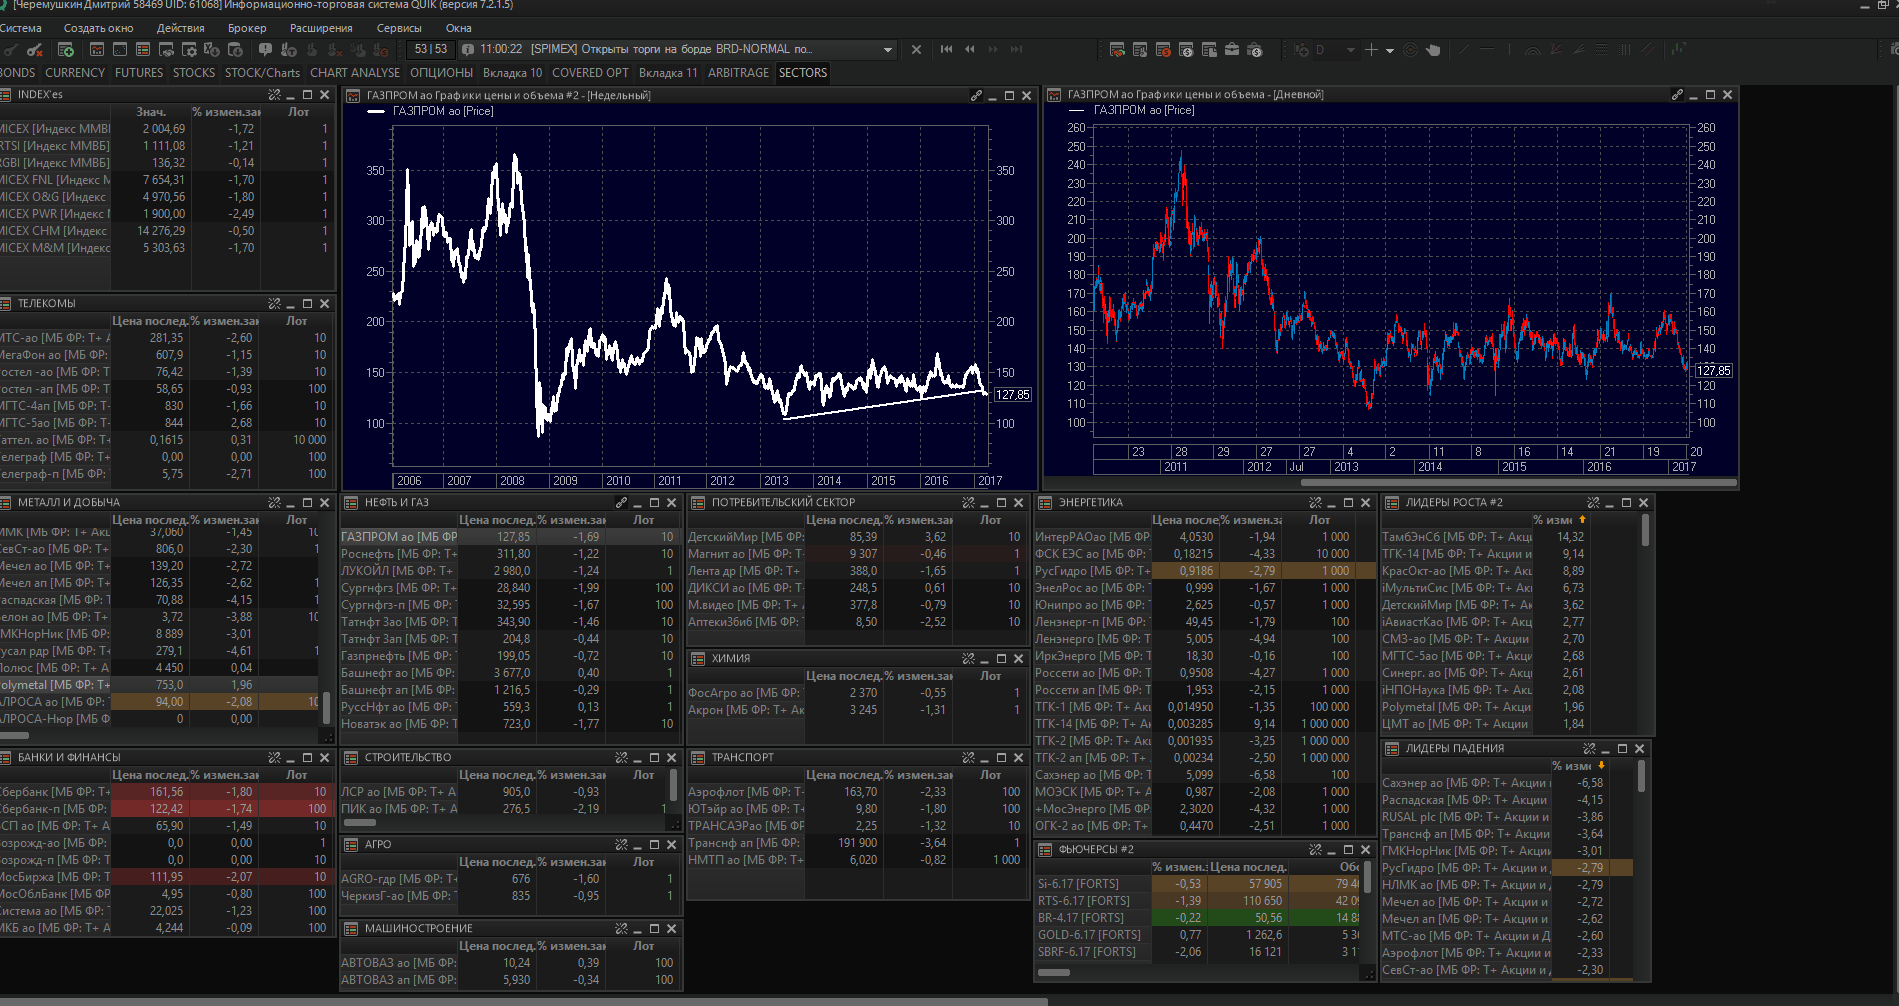Sort ЛИДЕРЫ РОСТА by % измен column header
The image size is (1899, 1006).
click(x=1560, y=520)
